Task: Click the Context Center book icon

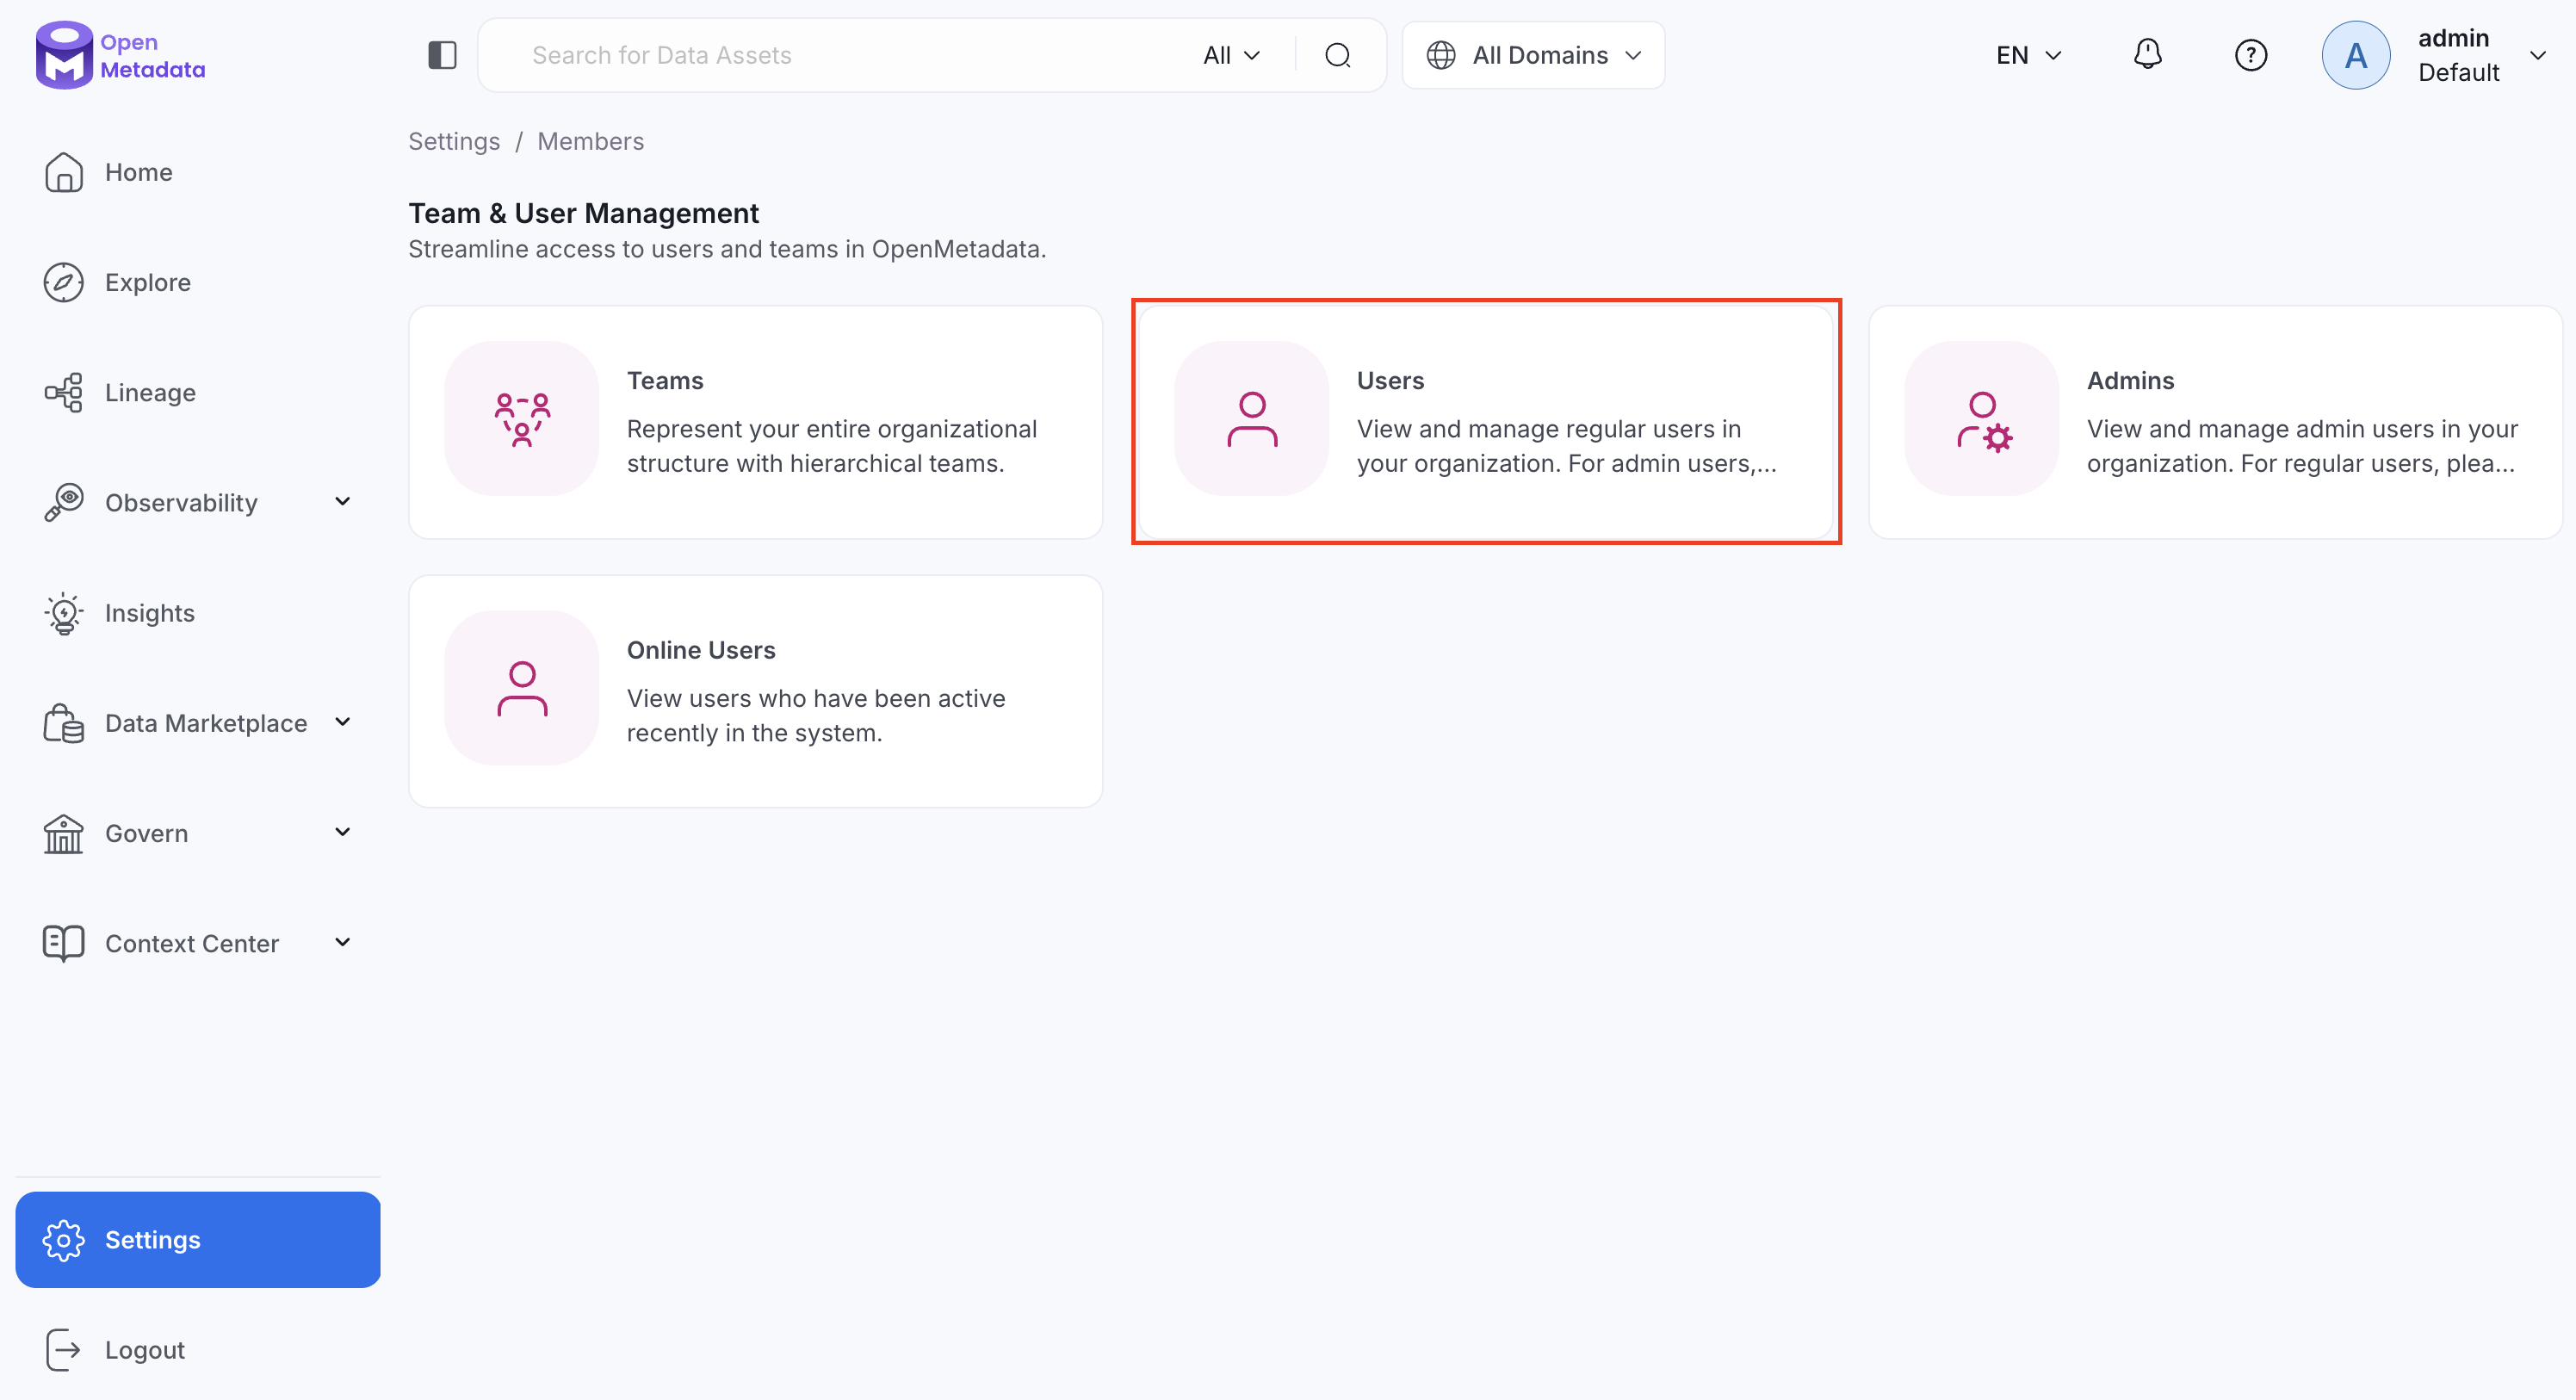Action: [x=63, y=943]
